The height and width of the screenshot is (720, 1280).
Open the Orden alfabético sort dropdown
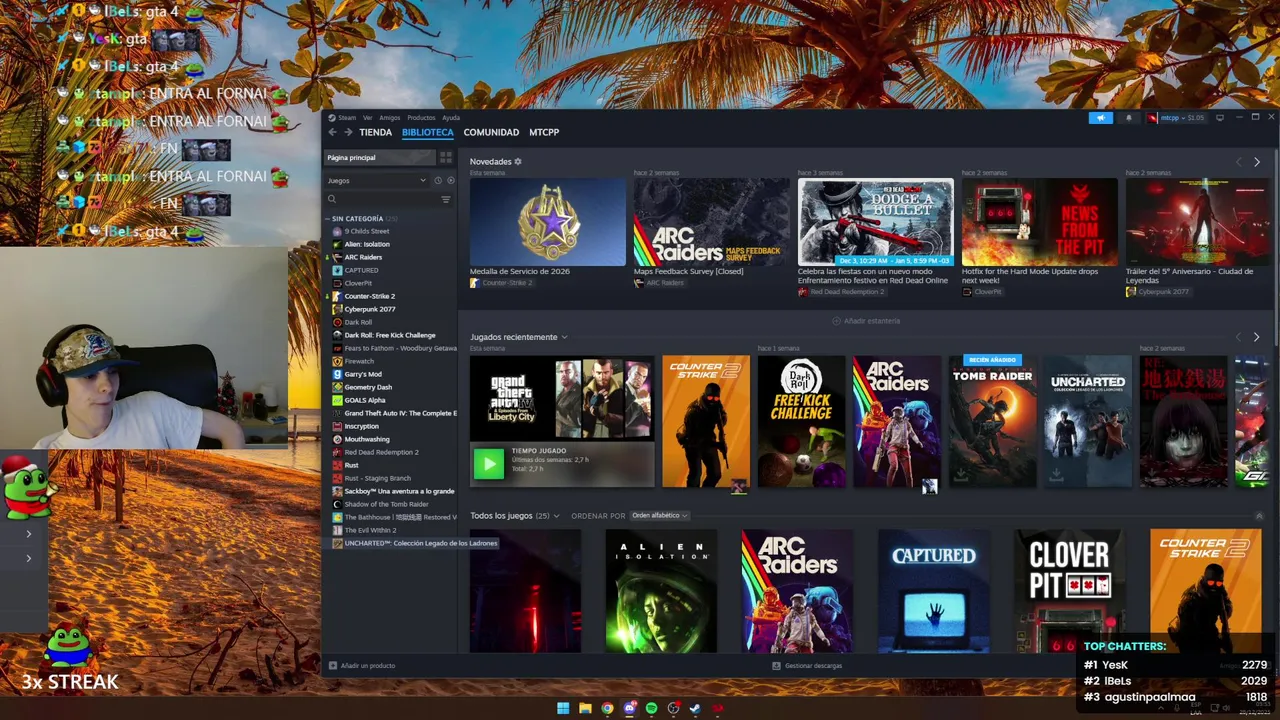tap(659, 516)
